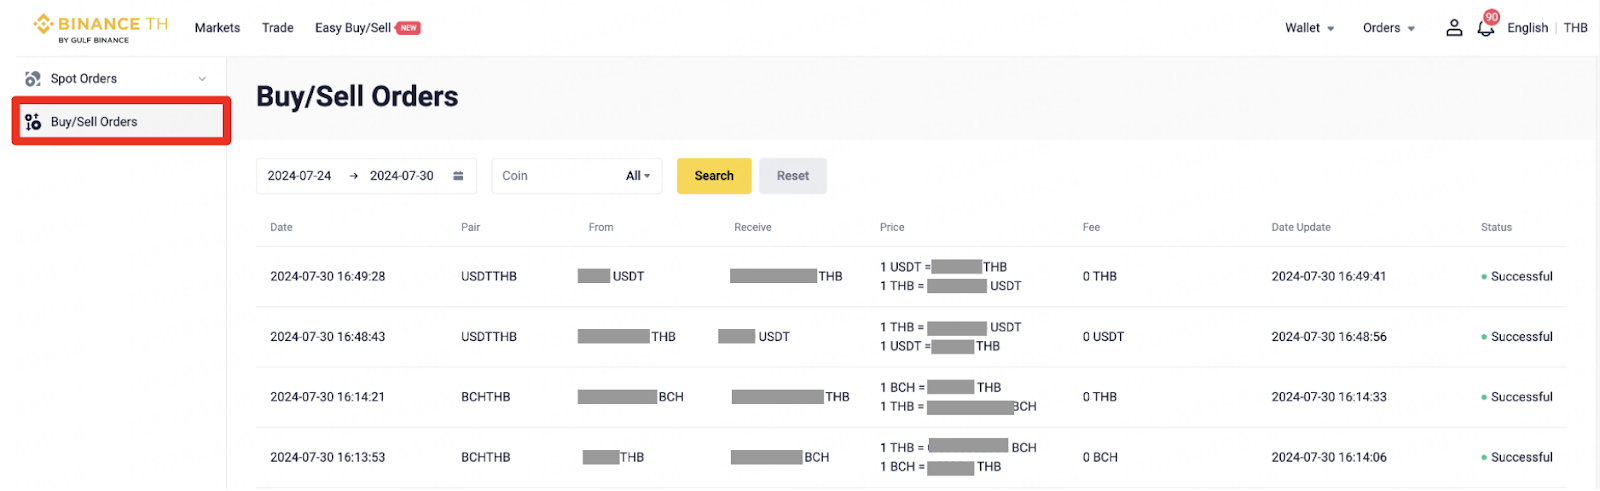Switch the THB currency setting
Viewport: 1600px width, 491px height.
click(1575, 28)
